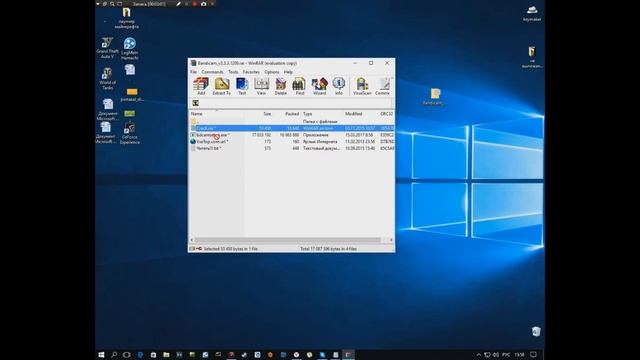Select the Bandicam setup .exe file row
Screen dimensions: 640x360
pos(292,135)
